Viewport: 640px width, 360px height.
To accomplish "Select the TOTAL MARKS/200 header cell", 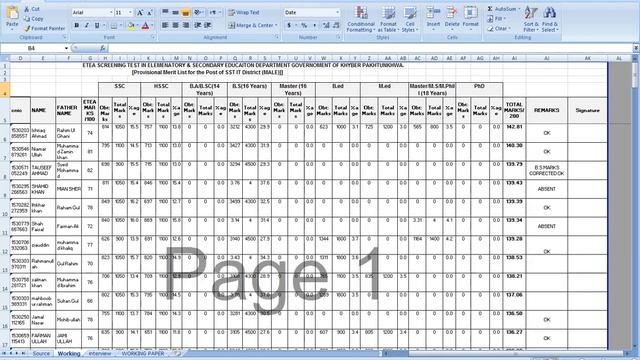I will [x=514, y=110].
